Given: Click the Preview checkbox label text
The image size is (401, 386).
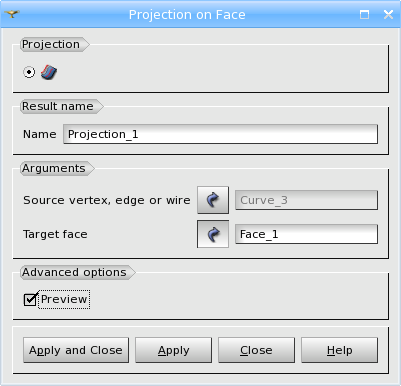Looking at the screenshot, I should 64,299.
